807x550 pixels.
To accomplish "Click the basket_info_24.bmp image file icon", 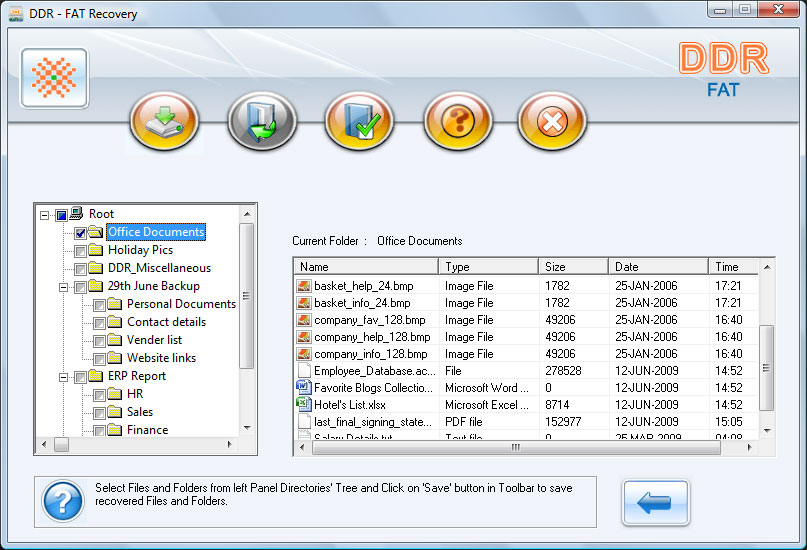I will (304, 303).
